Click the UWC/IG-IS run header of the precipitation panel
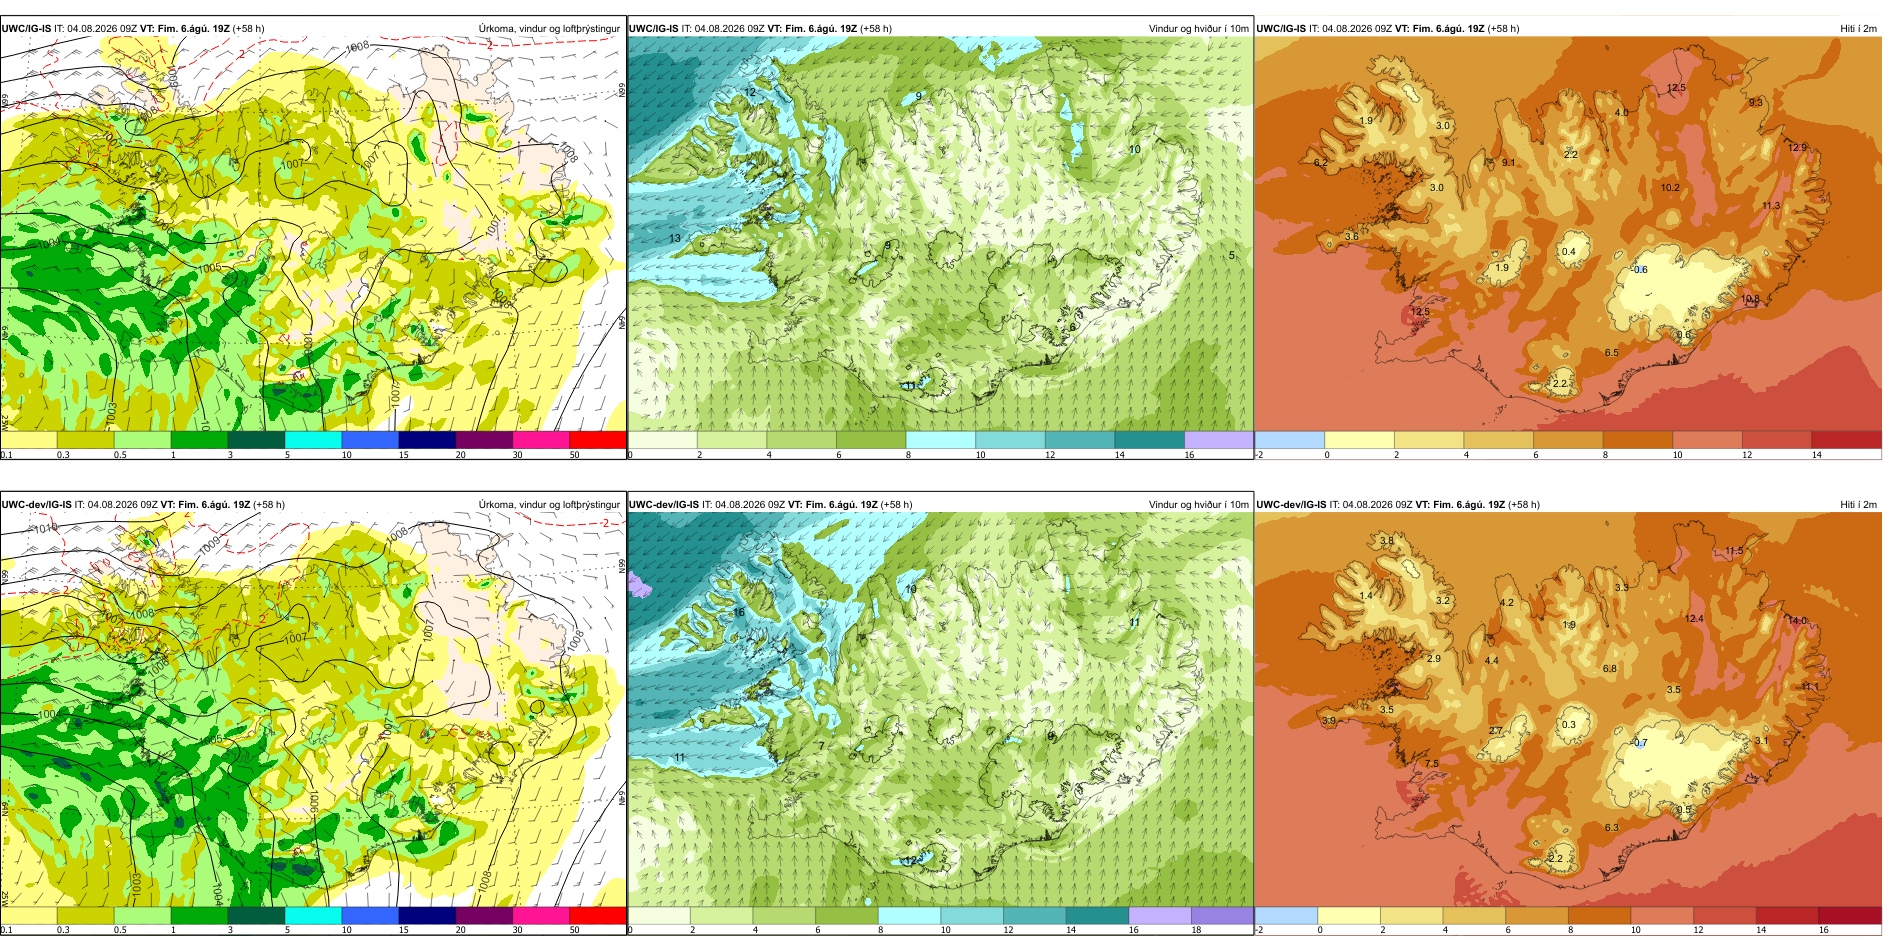Image resolution: width=1900 pixels, height=950 pixels. [x=133, y=29]
